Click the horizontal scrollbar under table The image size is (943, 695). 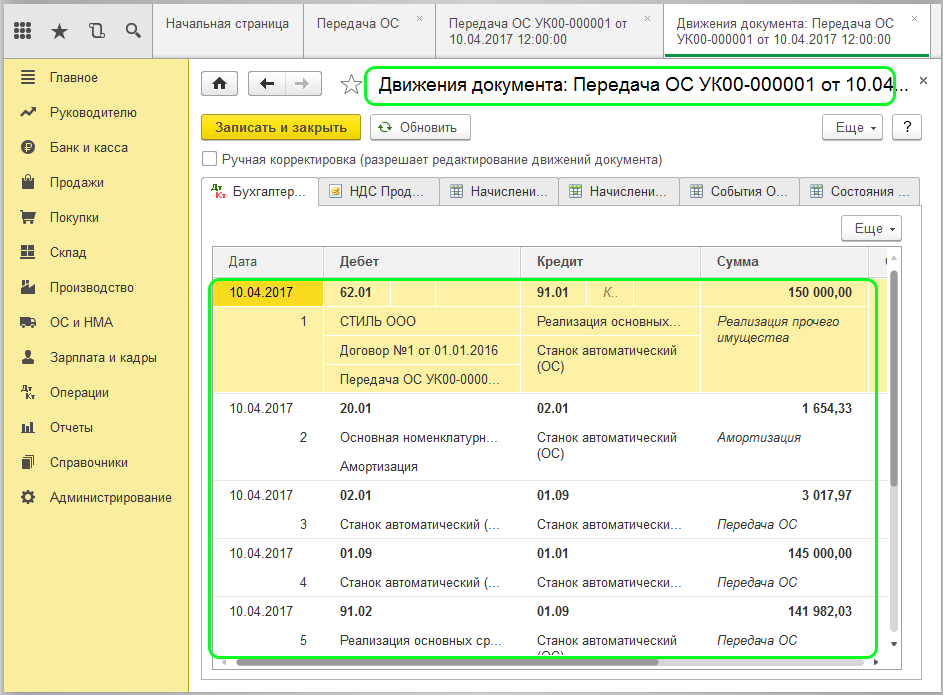[447, 662]
